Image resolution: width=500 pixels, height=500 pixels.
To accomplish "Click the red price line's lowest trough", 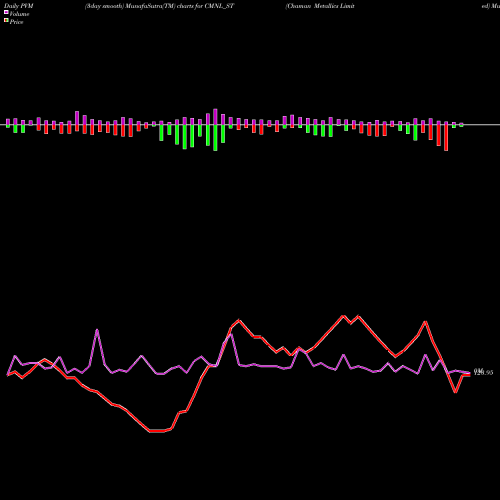I will point(157,431).
